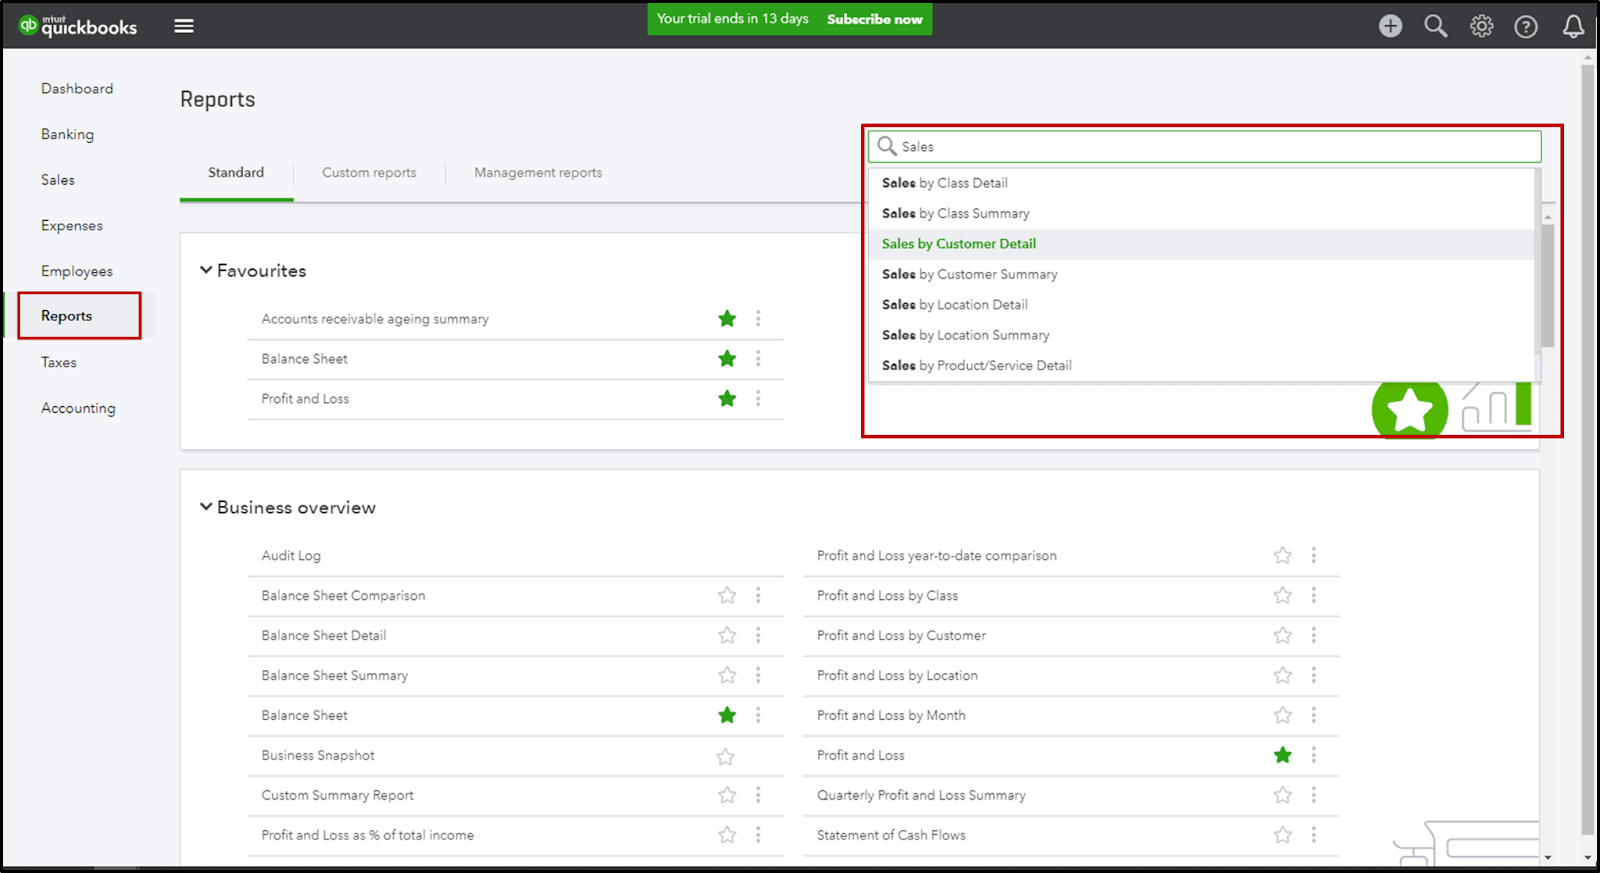This screenshot has width=1600, height=873.
Task: Open the Audit Log report
Action: [291, 556]
